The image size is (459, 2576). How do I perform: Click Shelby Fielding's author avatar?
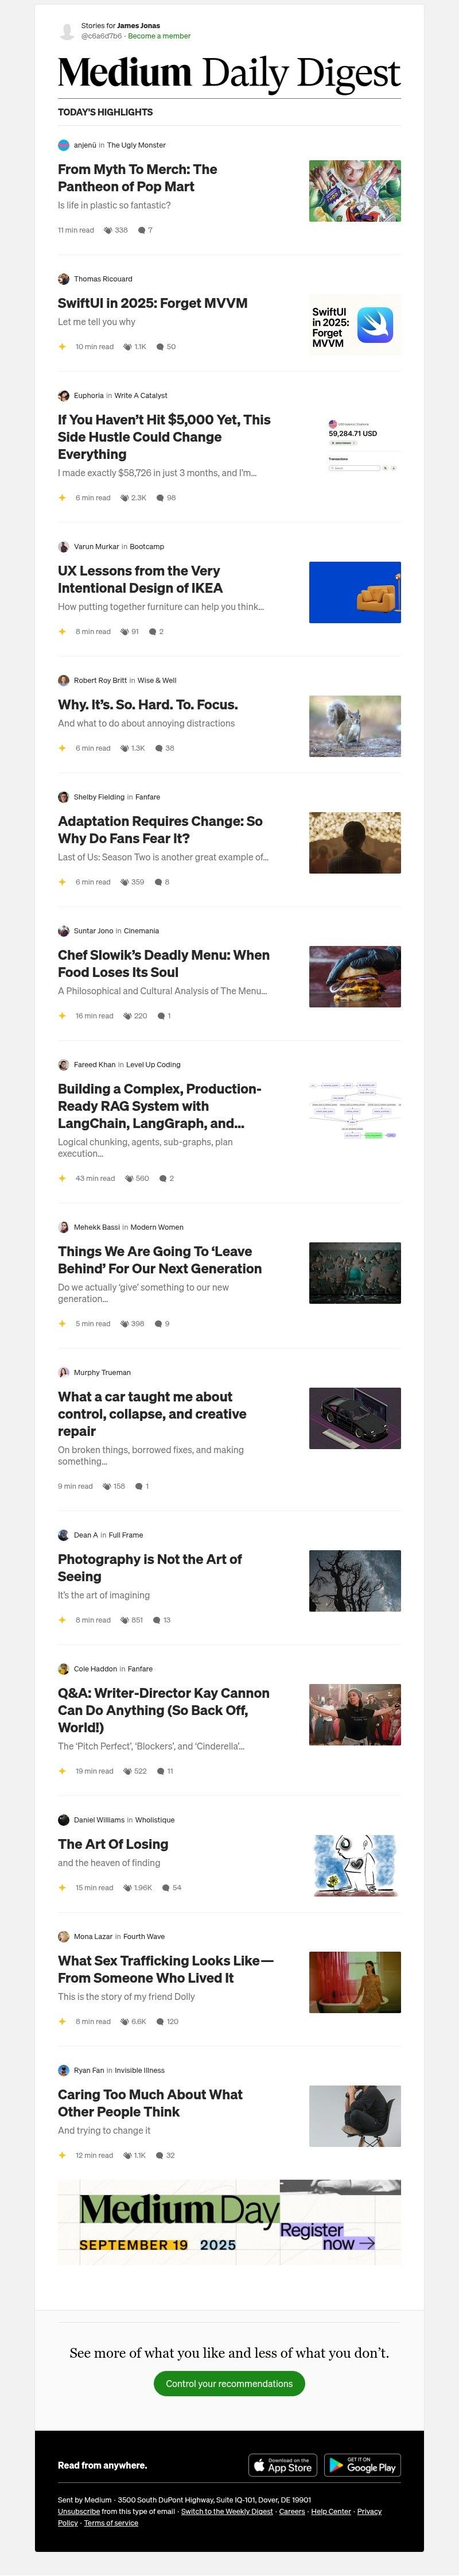pyautogui.click(x=63, y=797)
